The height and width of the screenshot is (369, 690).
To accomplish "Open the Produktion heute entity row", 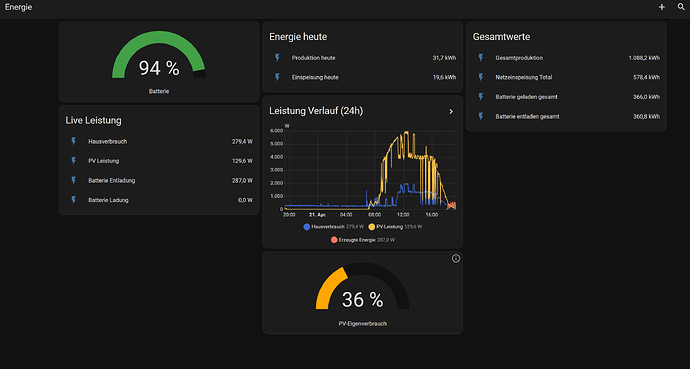I will click(x=363, y=58).
